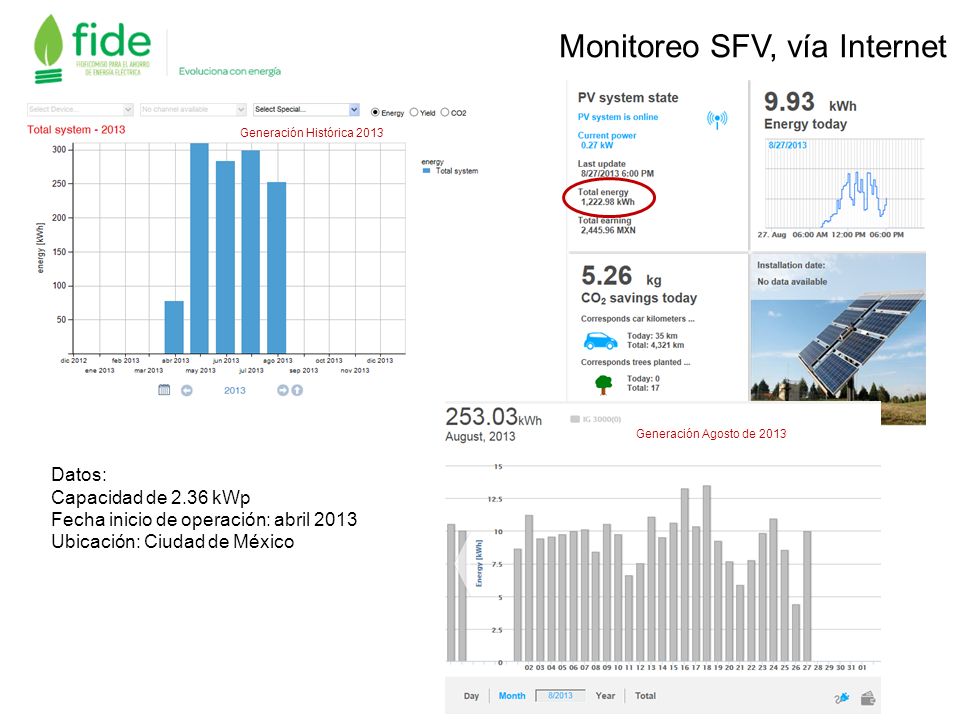This screenshot has height=720, width=960.
Task: Click the 2013 year label in navigator
Action: point(234,390)
